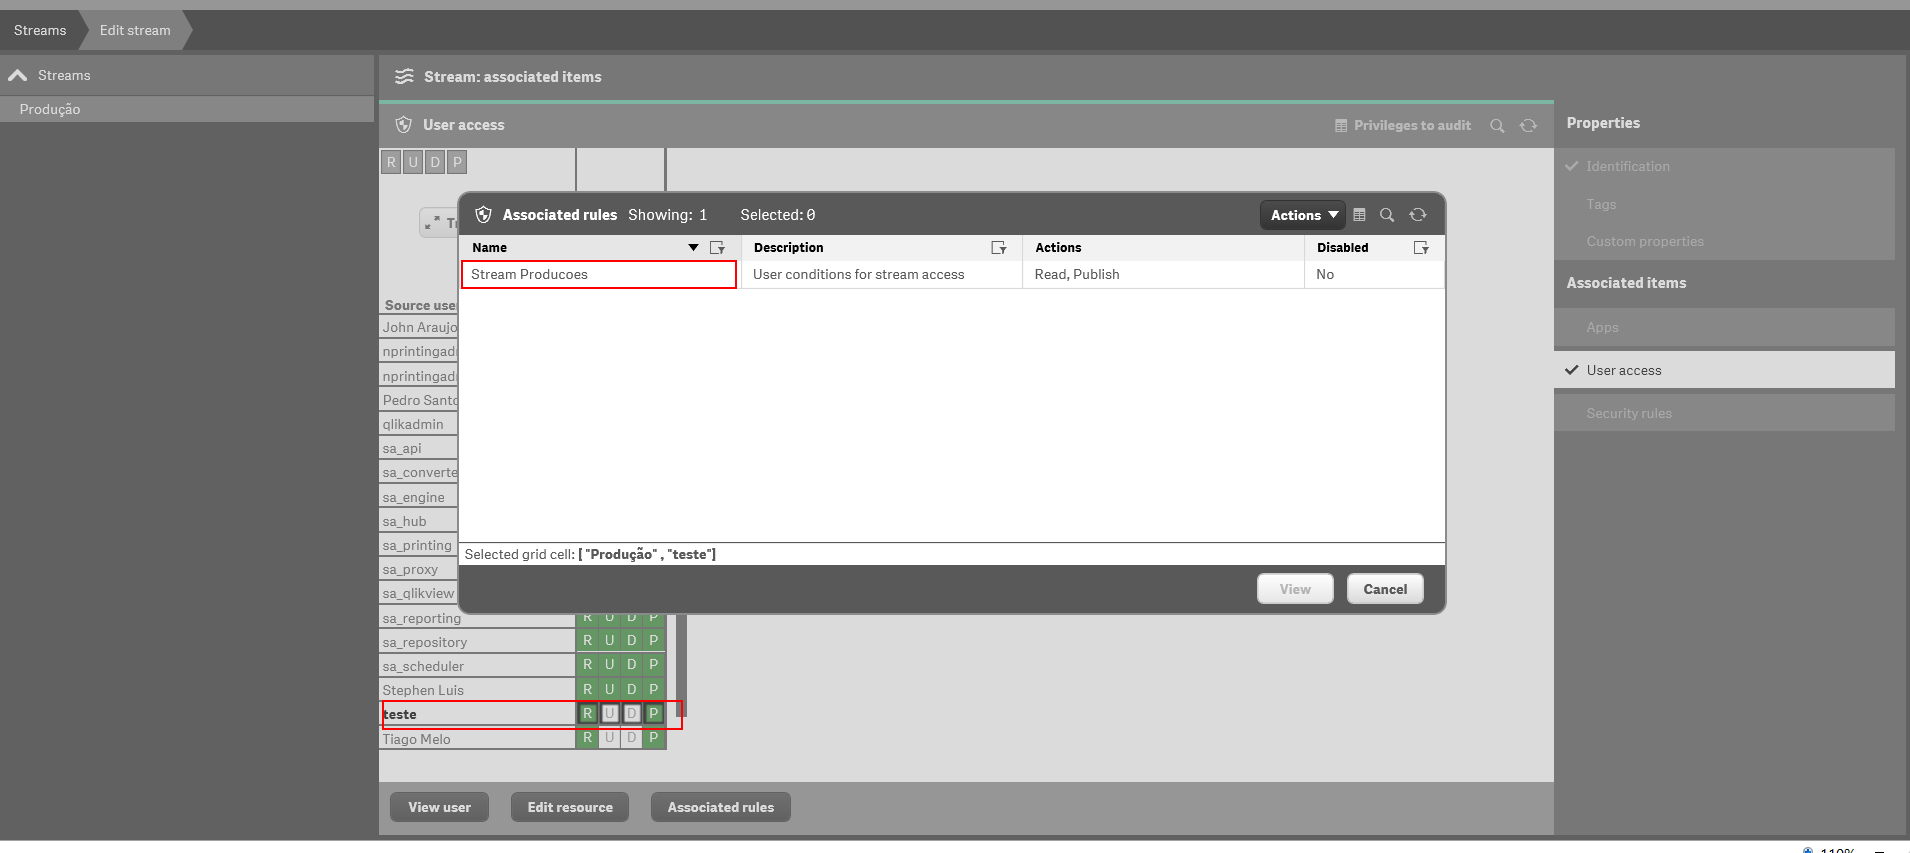This screenshot has width=1910, height=853.
Task: Open Identification properties
Action: point(1724,167)
